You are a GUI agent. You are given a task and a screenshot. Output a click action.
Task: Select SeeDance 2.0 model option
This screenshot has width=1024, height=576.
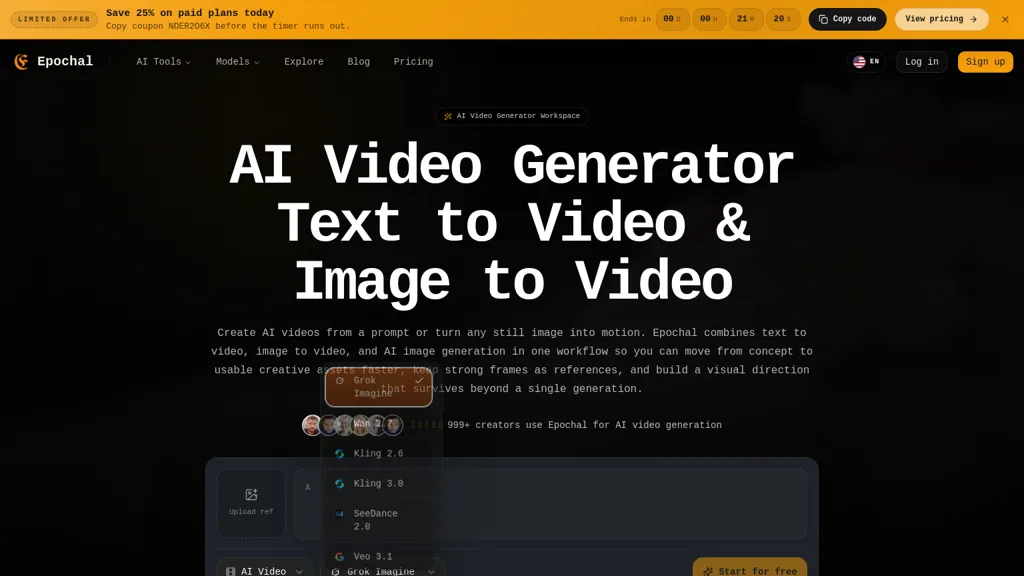tap(379, 520)
